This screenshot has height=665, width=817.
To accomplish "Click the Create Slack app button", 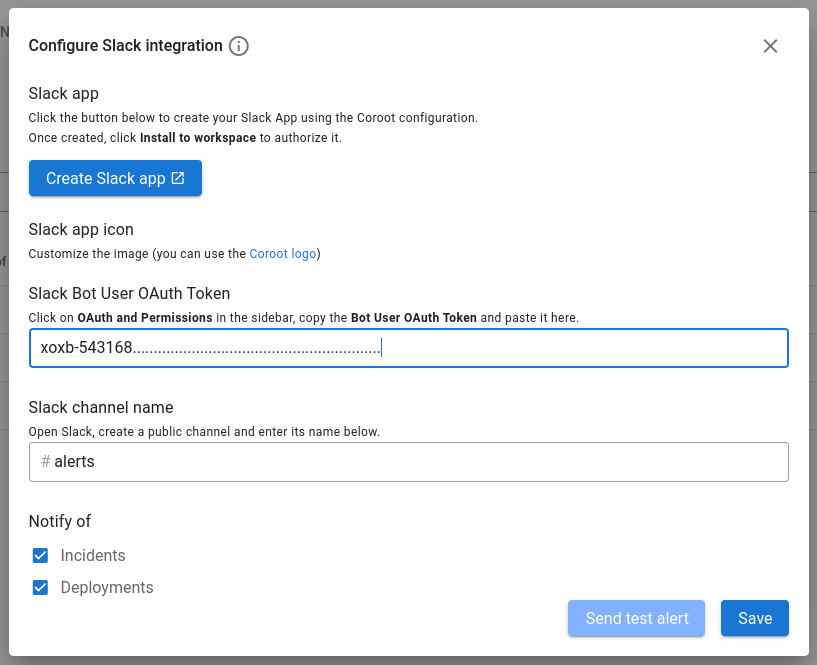I will point(115,178).
